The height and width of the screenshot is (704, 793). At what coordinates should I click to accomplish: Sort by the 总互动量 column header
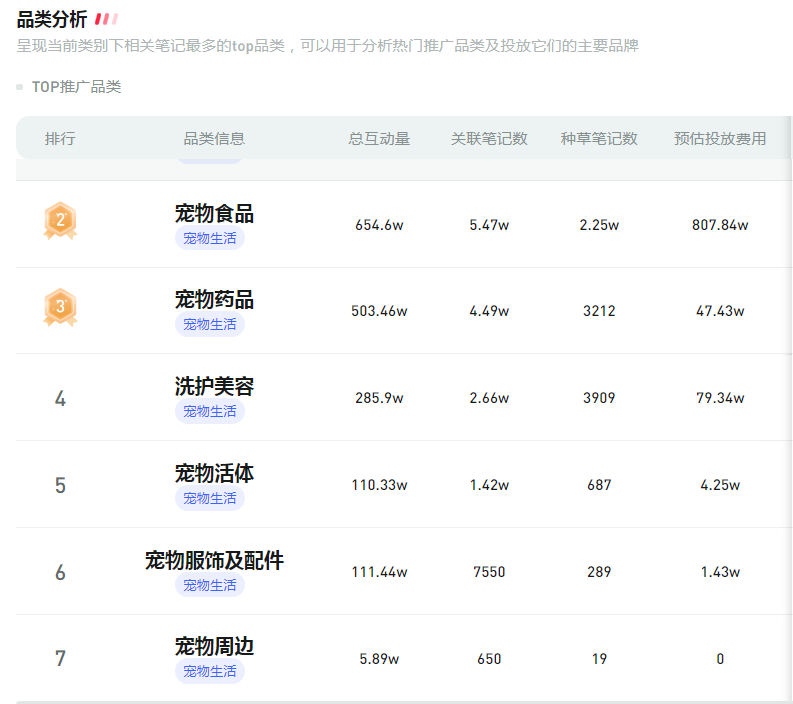(x=379, y=139)
